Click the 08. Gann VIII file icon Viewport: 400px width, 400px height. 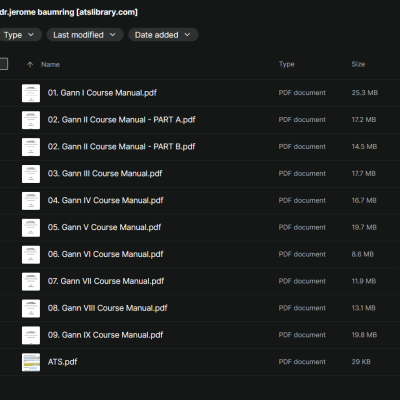click(x=31, y=308)
